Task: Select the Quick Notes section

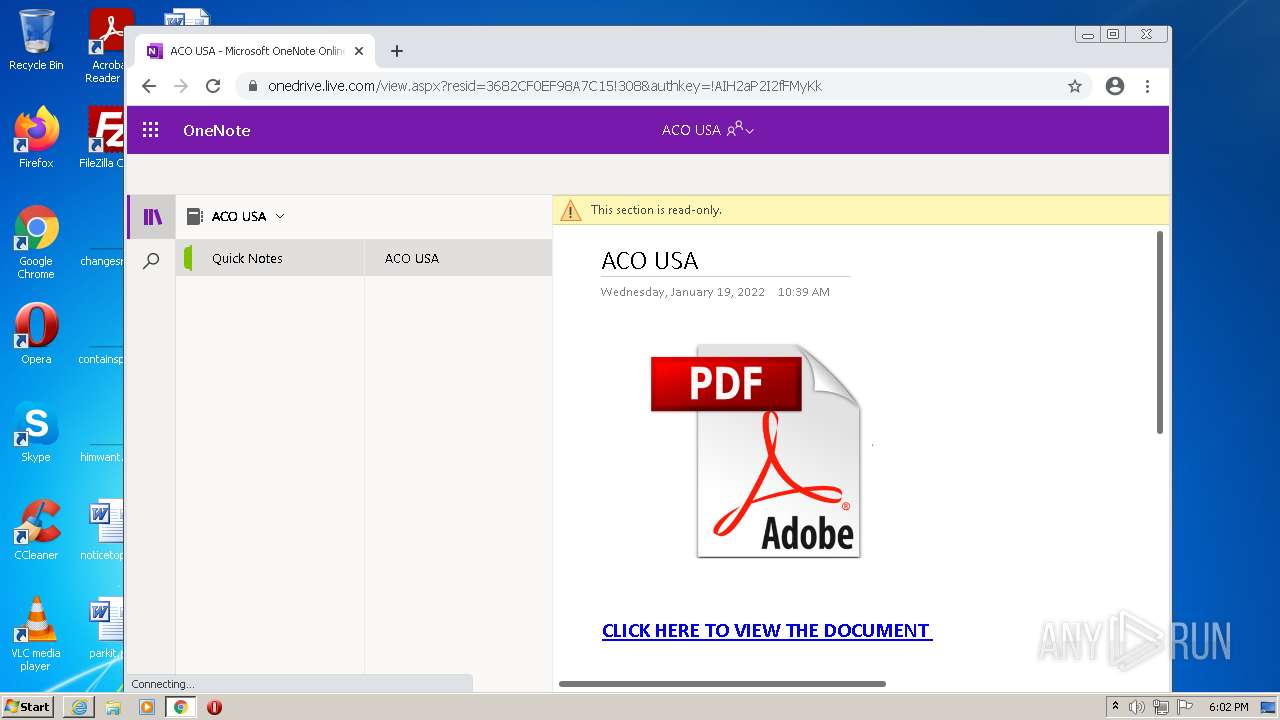Action: 269,258
